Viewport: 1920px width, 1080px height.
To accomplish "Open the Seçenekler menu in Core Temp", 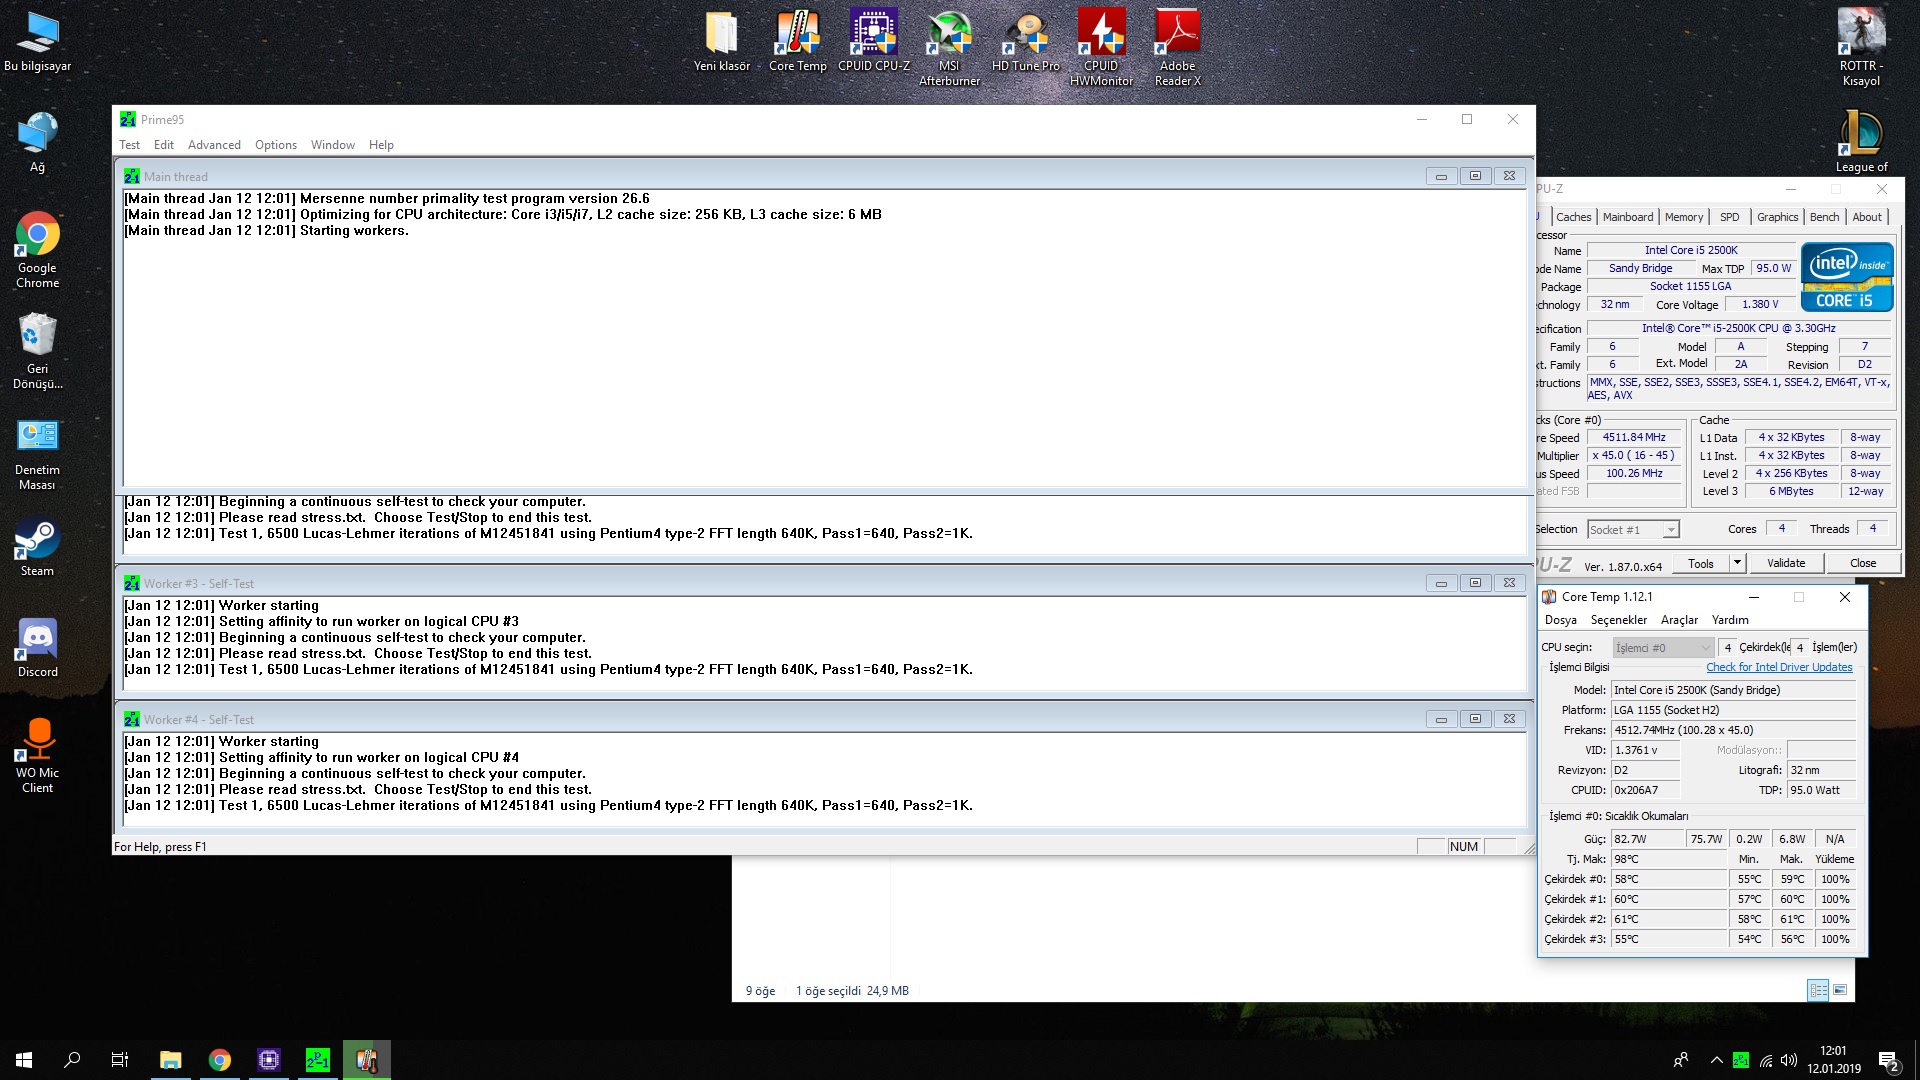I will pyautogui.click(x=1618, y=621).
